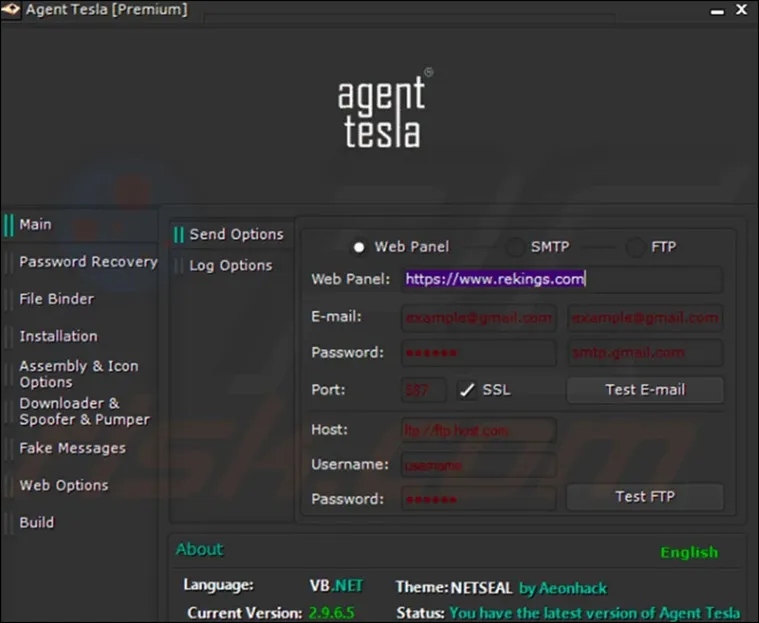
Task: Click the Web Panel URL field
Action: [x=562, y=279]
